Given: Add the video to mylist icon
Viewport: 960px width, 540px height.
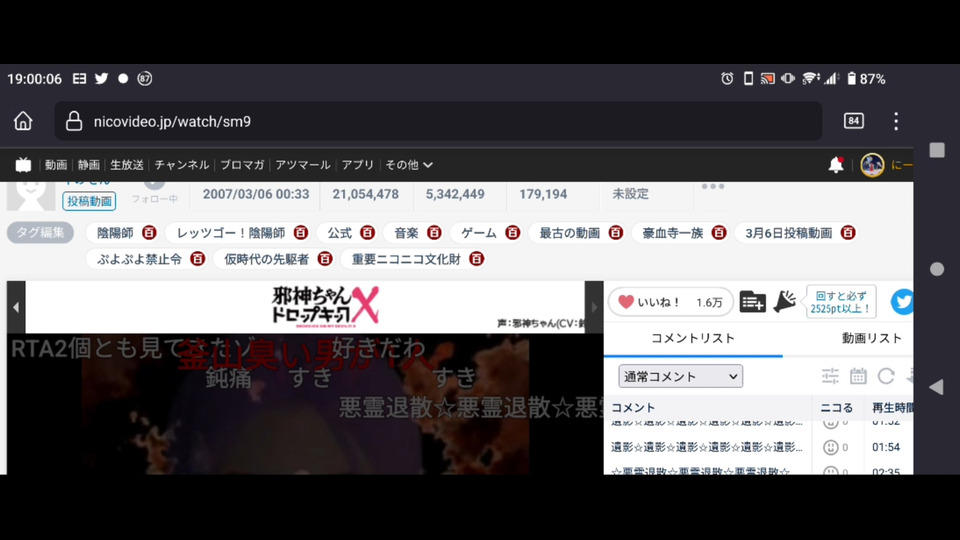Looking at the screenshot, I should [x=752, y=302].
